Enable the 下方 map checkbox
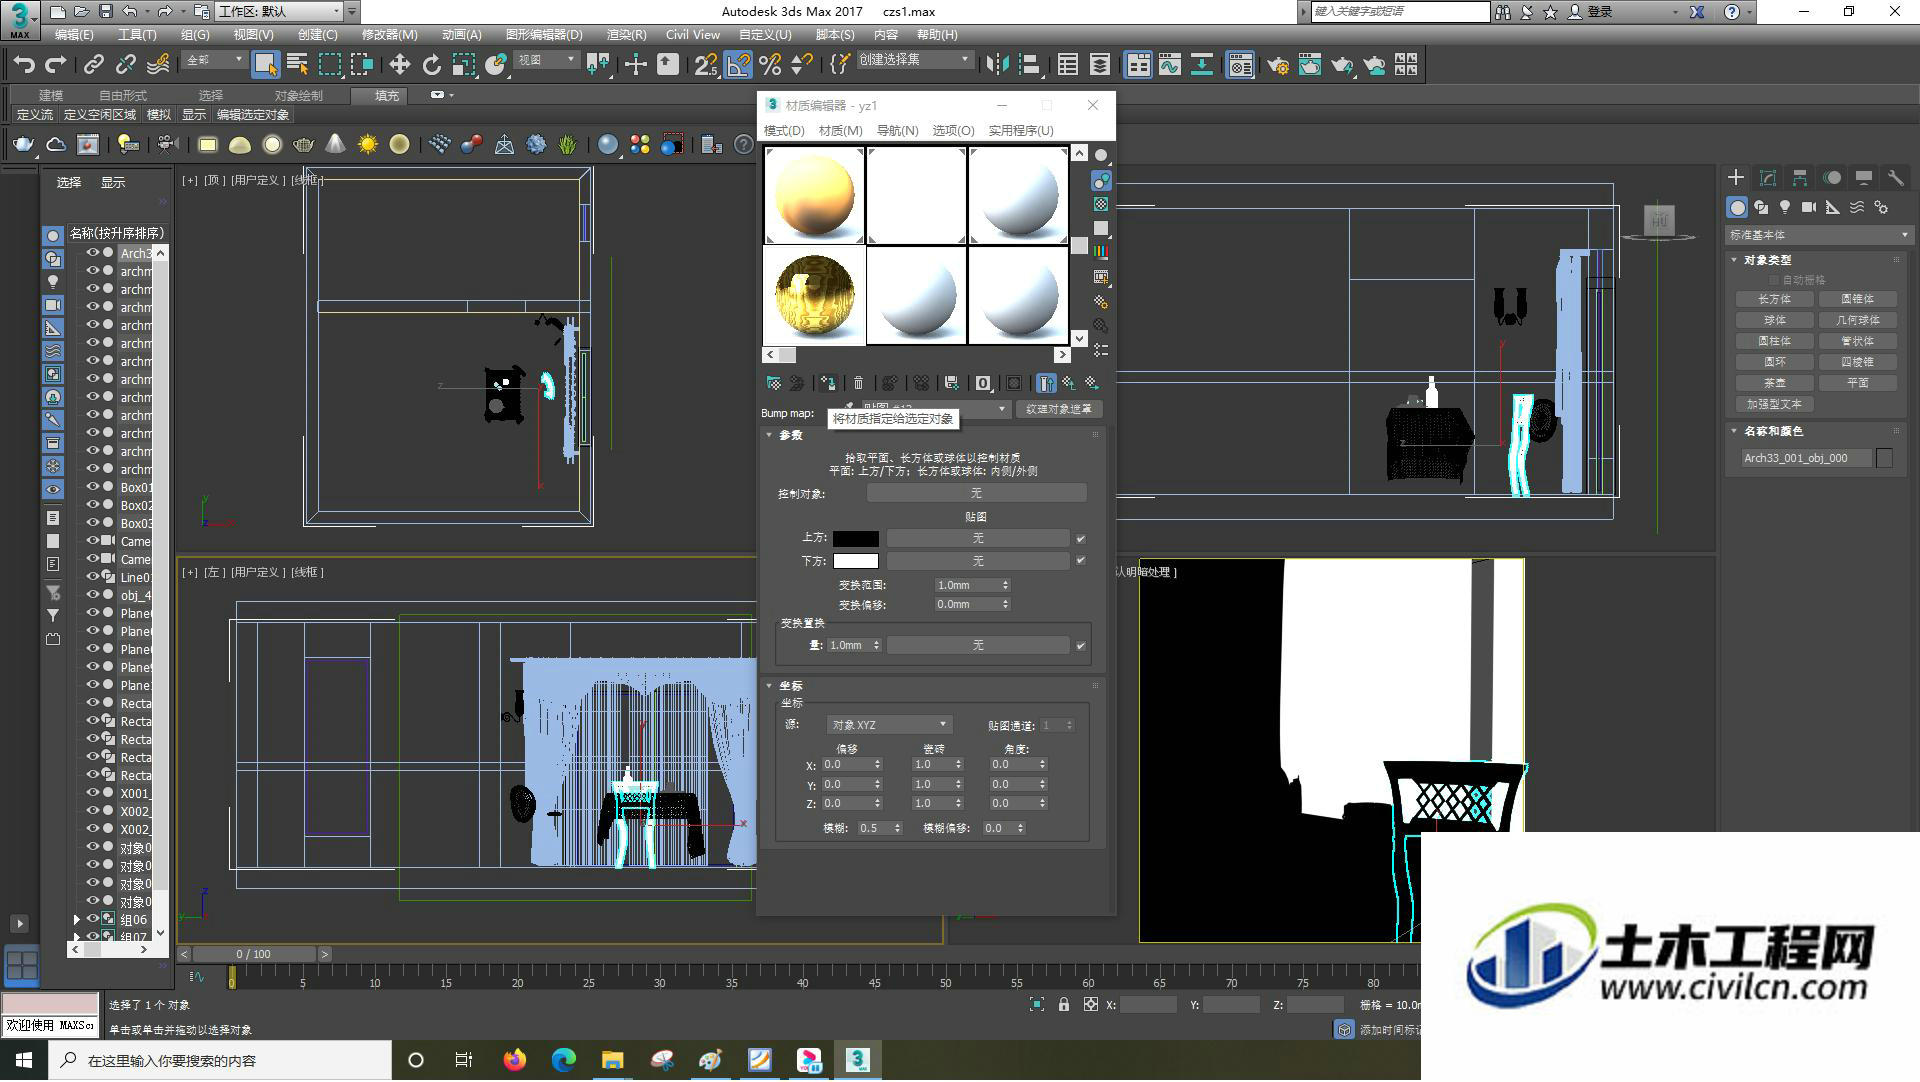1920x1082 pixels. click(x=1080, y=561)
